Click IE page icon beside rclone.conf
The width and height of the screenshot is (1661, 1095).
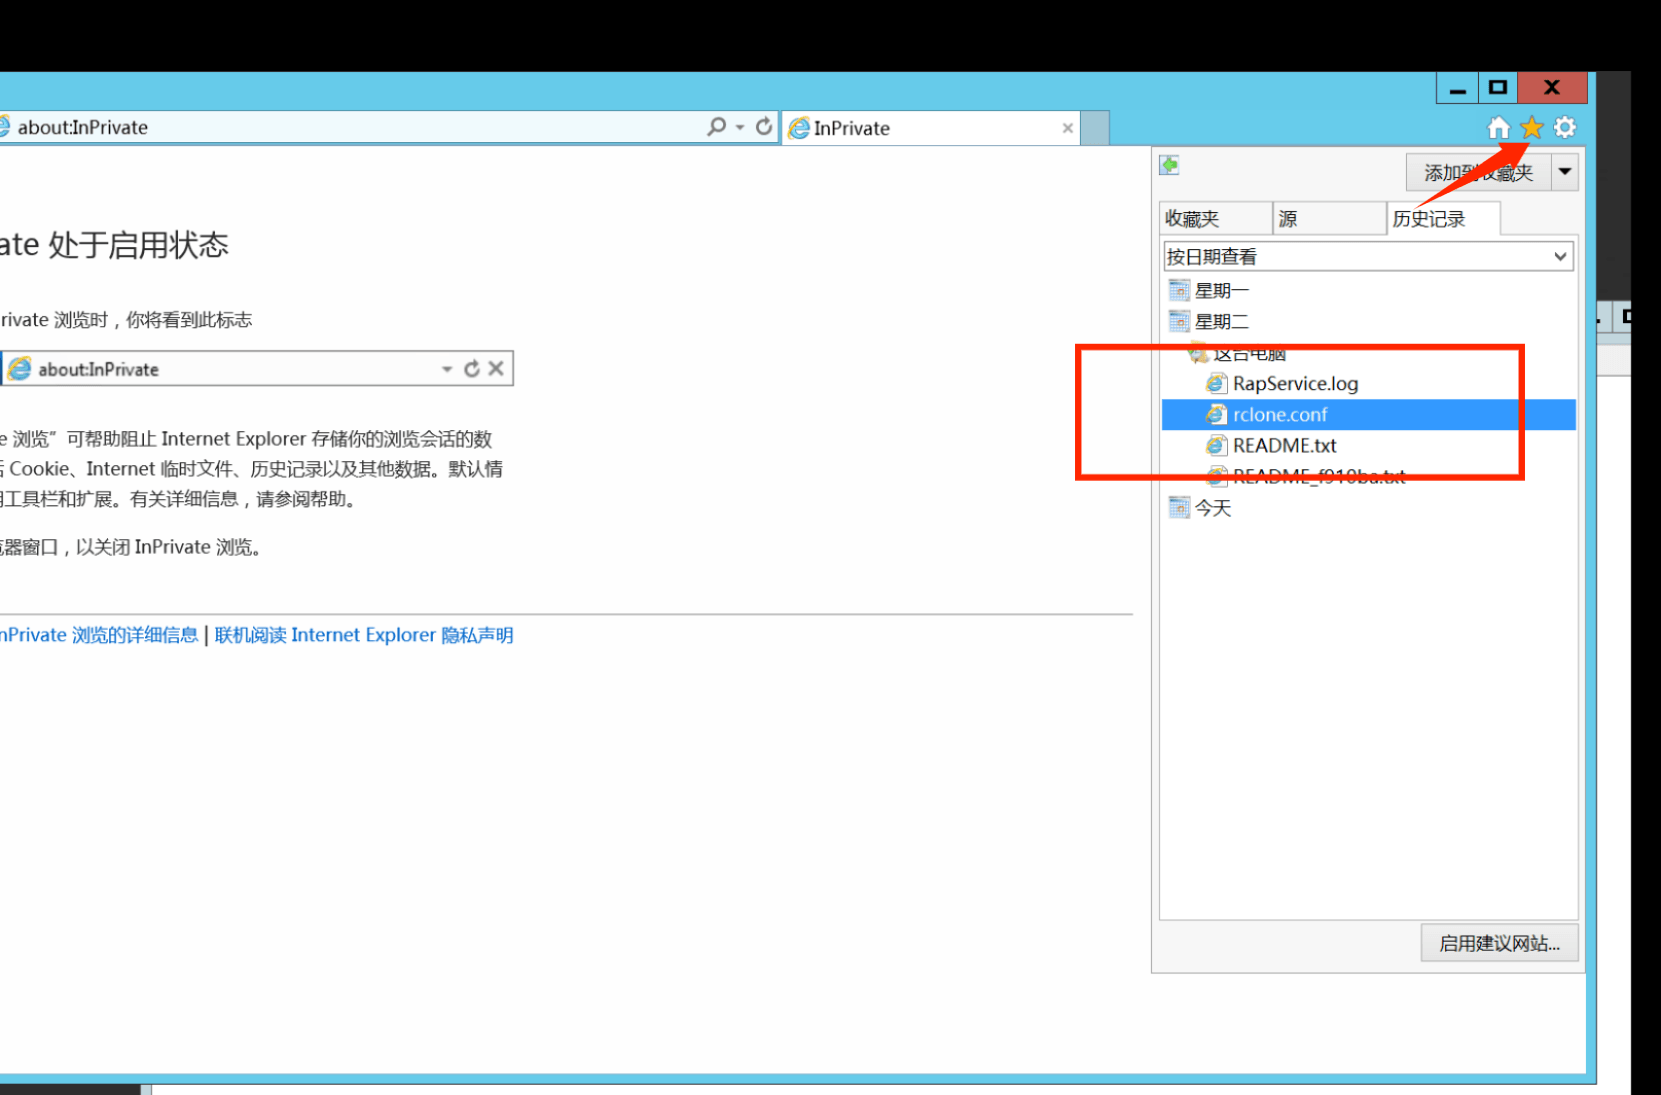click(x=1216, y=415)
